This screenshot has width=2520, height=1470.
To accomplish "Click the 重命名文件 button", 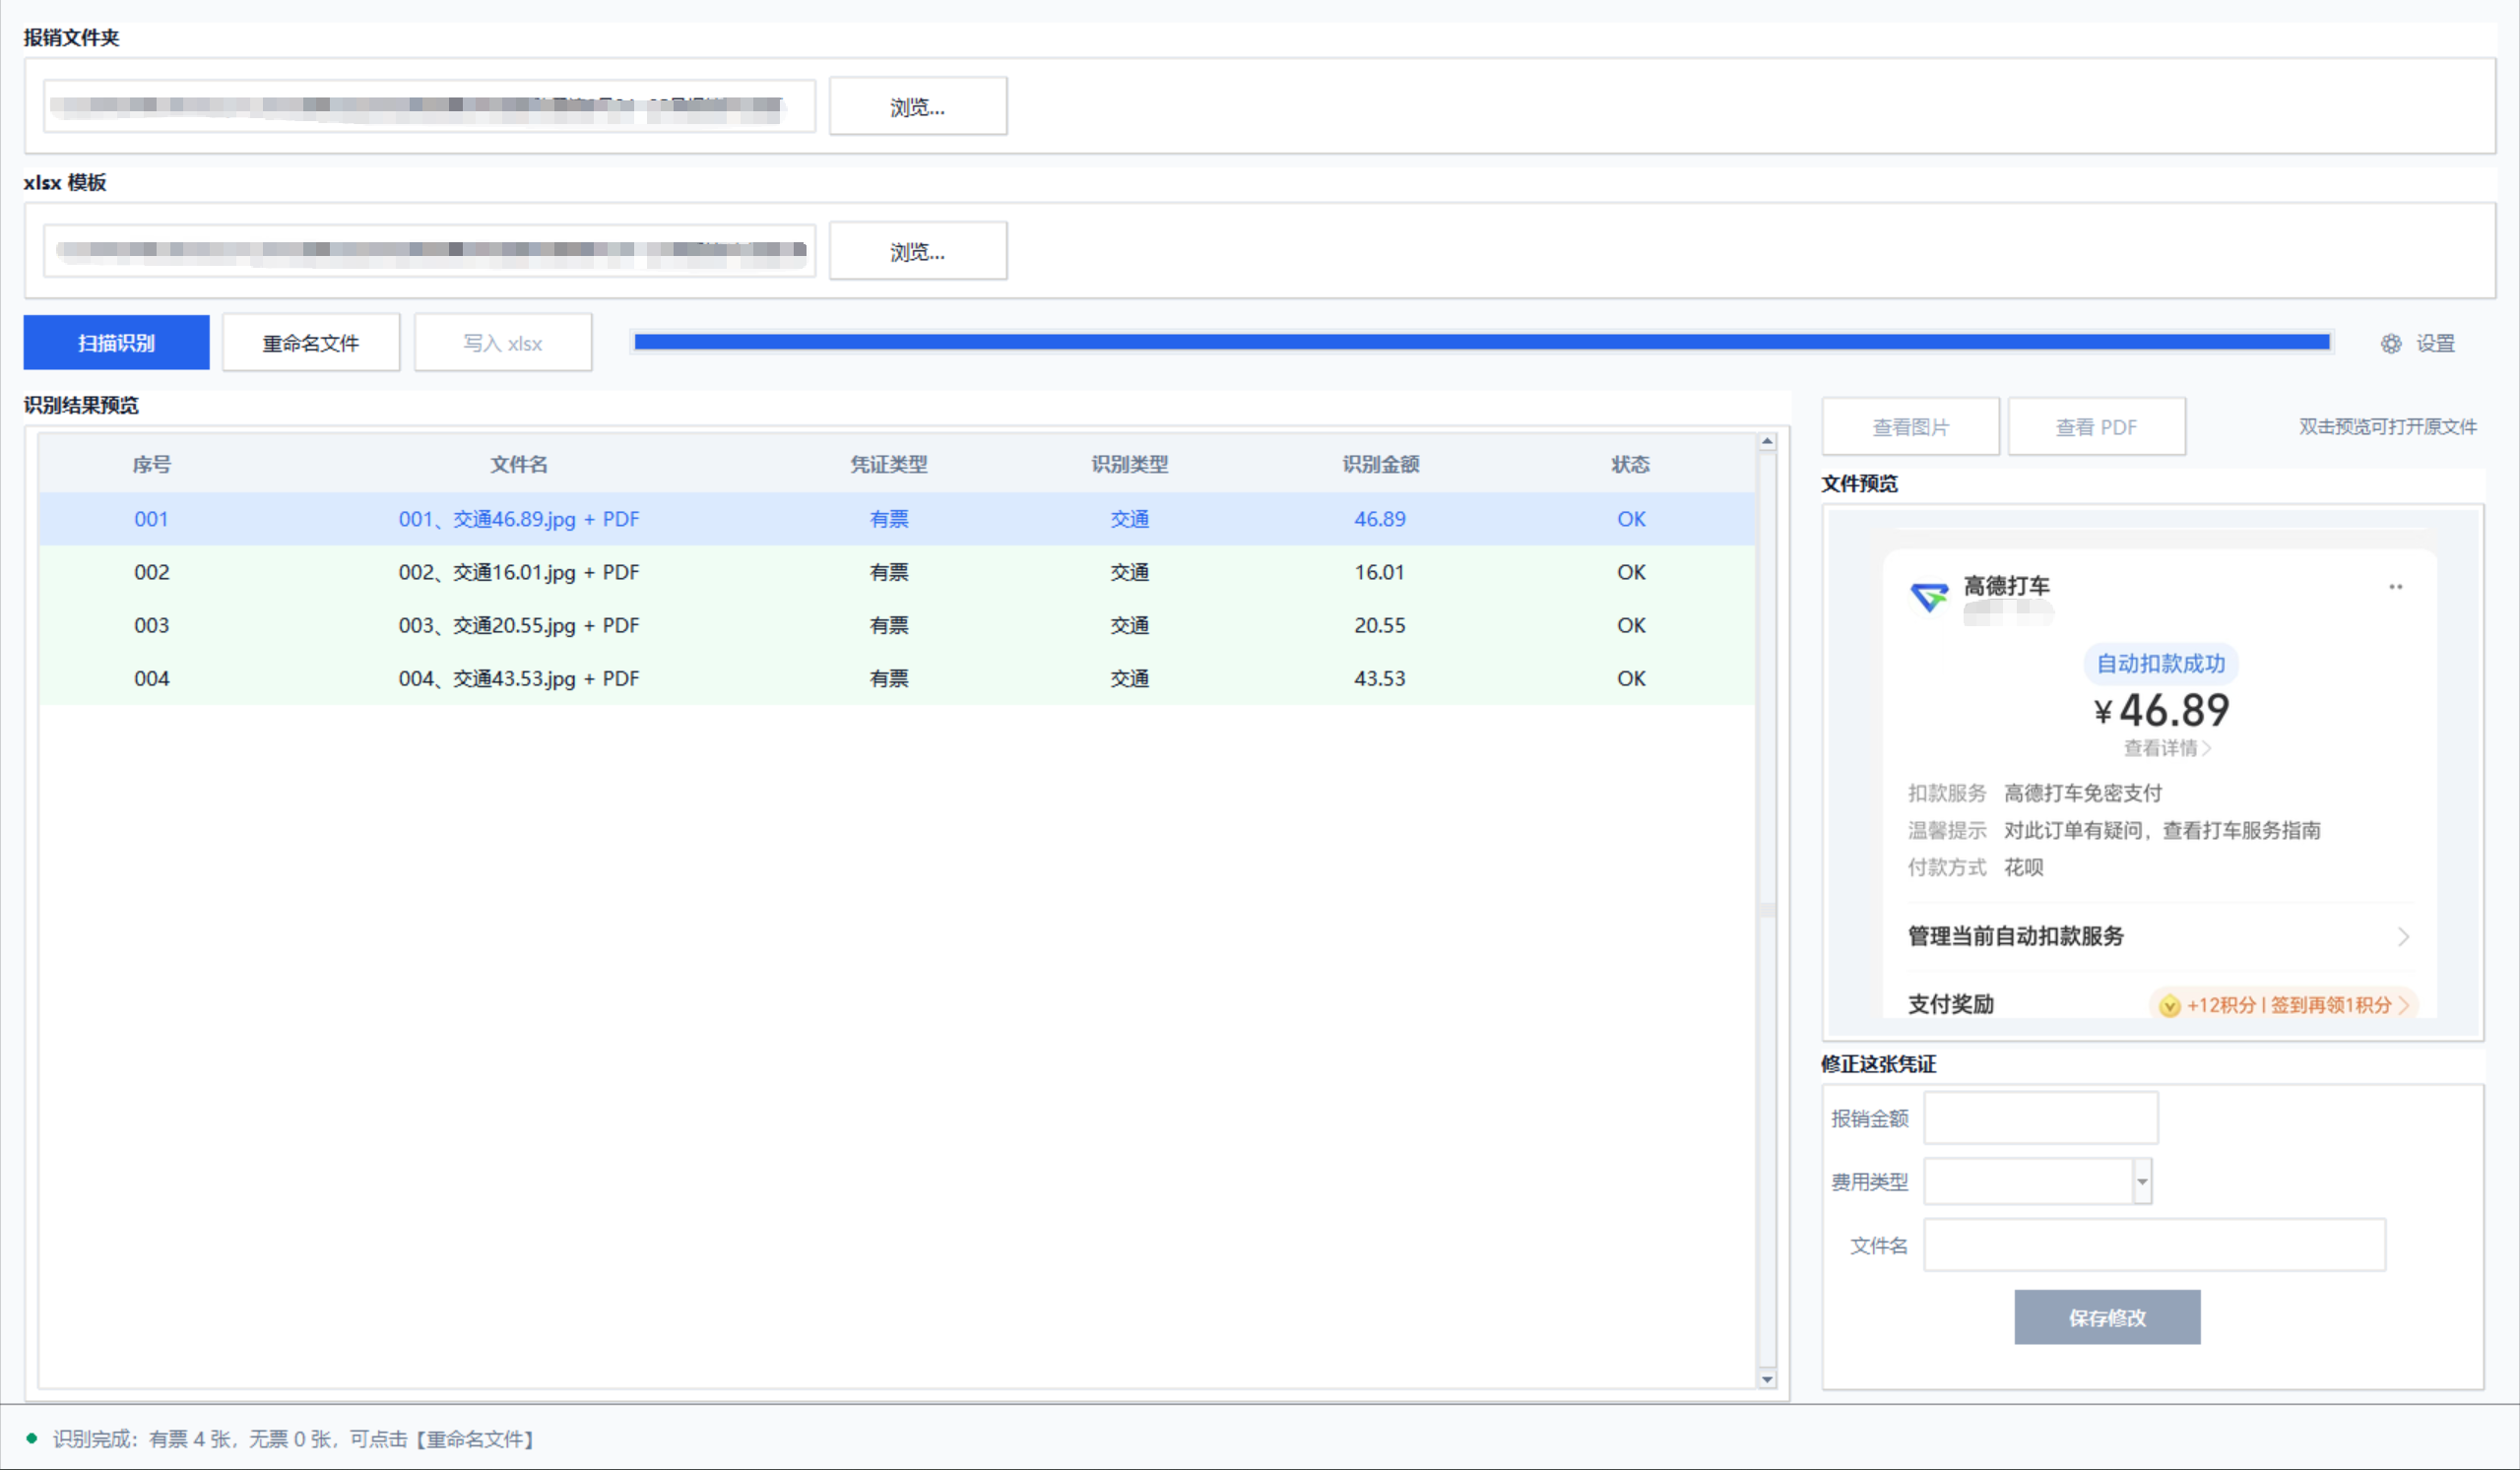I will point(311,343).
